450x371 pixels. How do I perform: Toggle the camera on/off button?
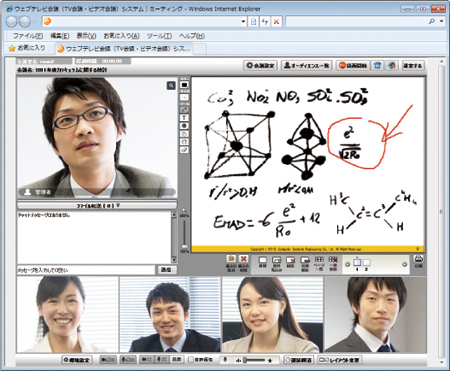(x=108, y=360)
